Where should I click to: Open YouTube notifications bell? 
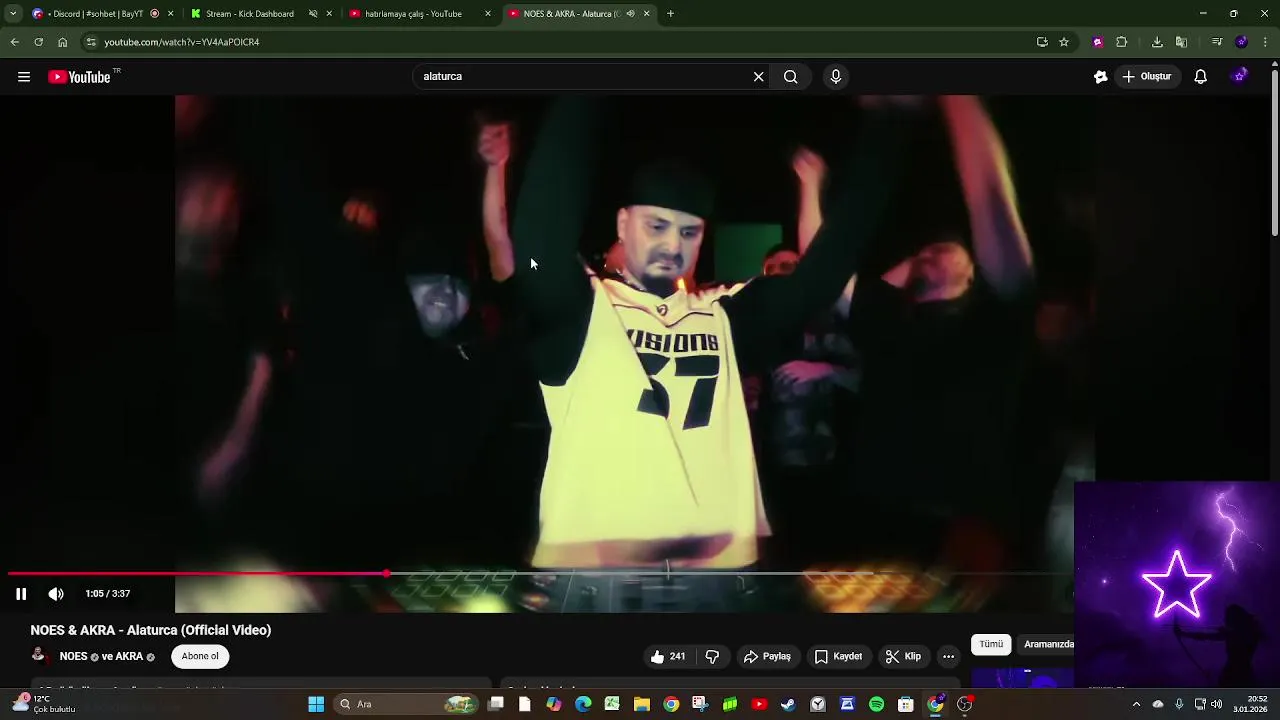pos(1201,77)
